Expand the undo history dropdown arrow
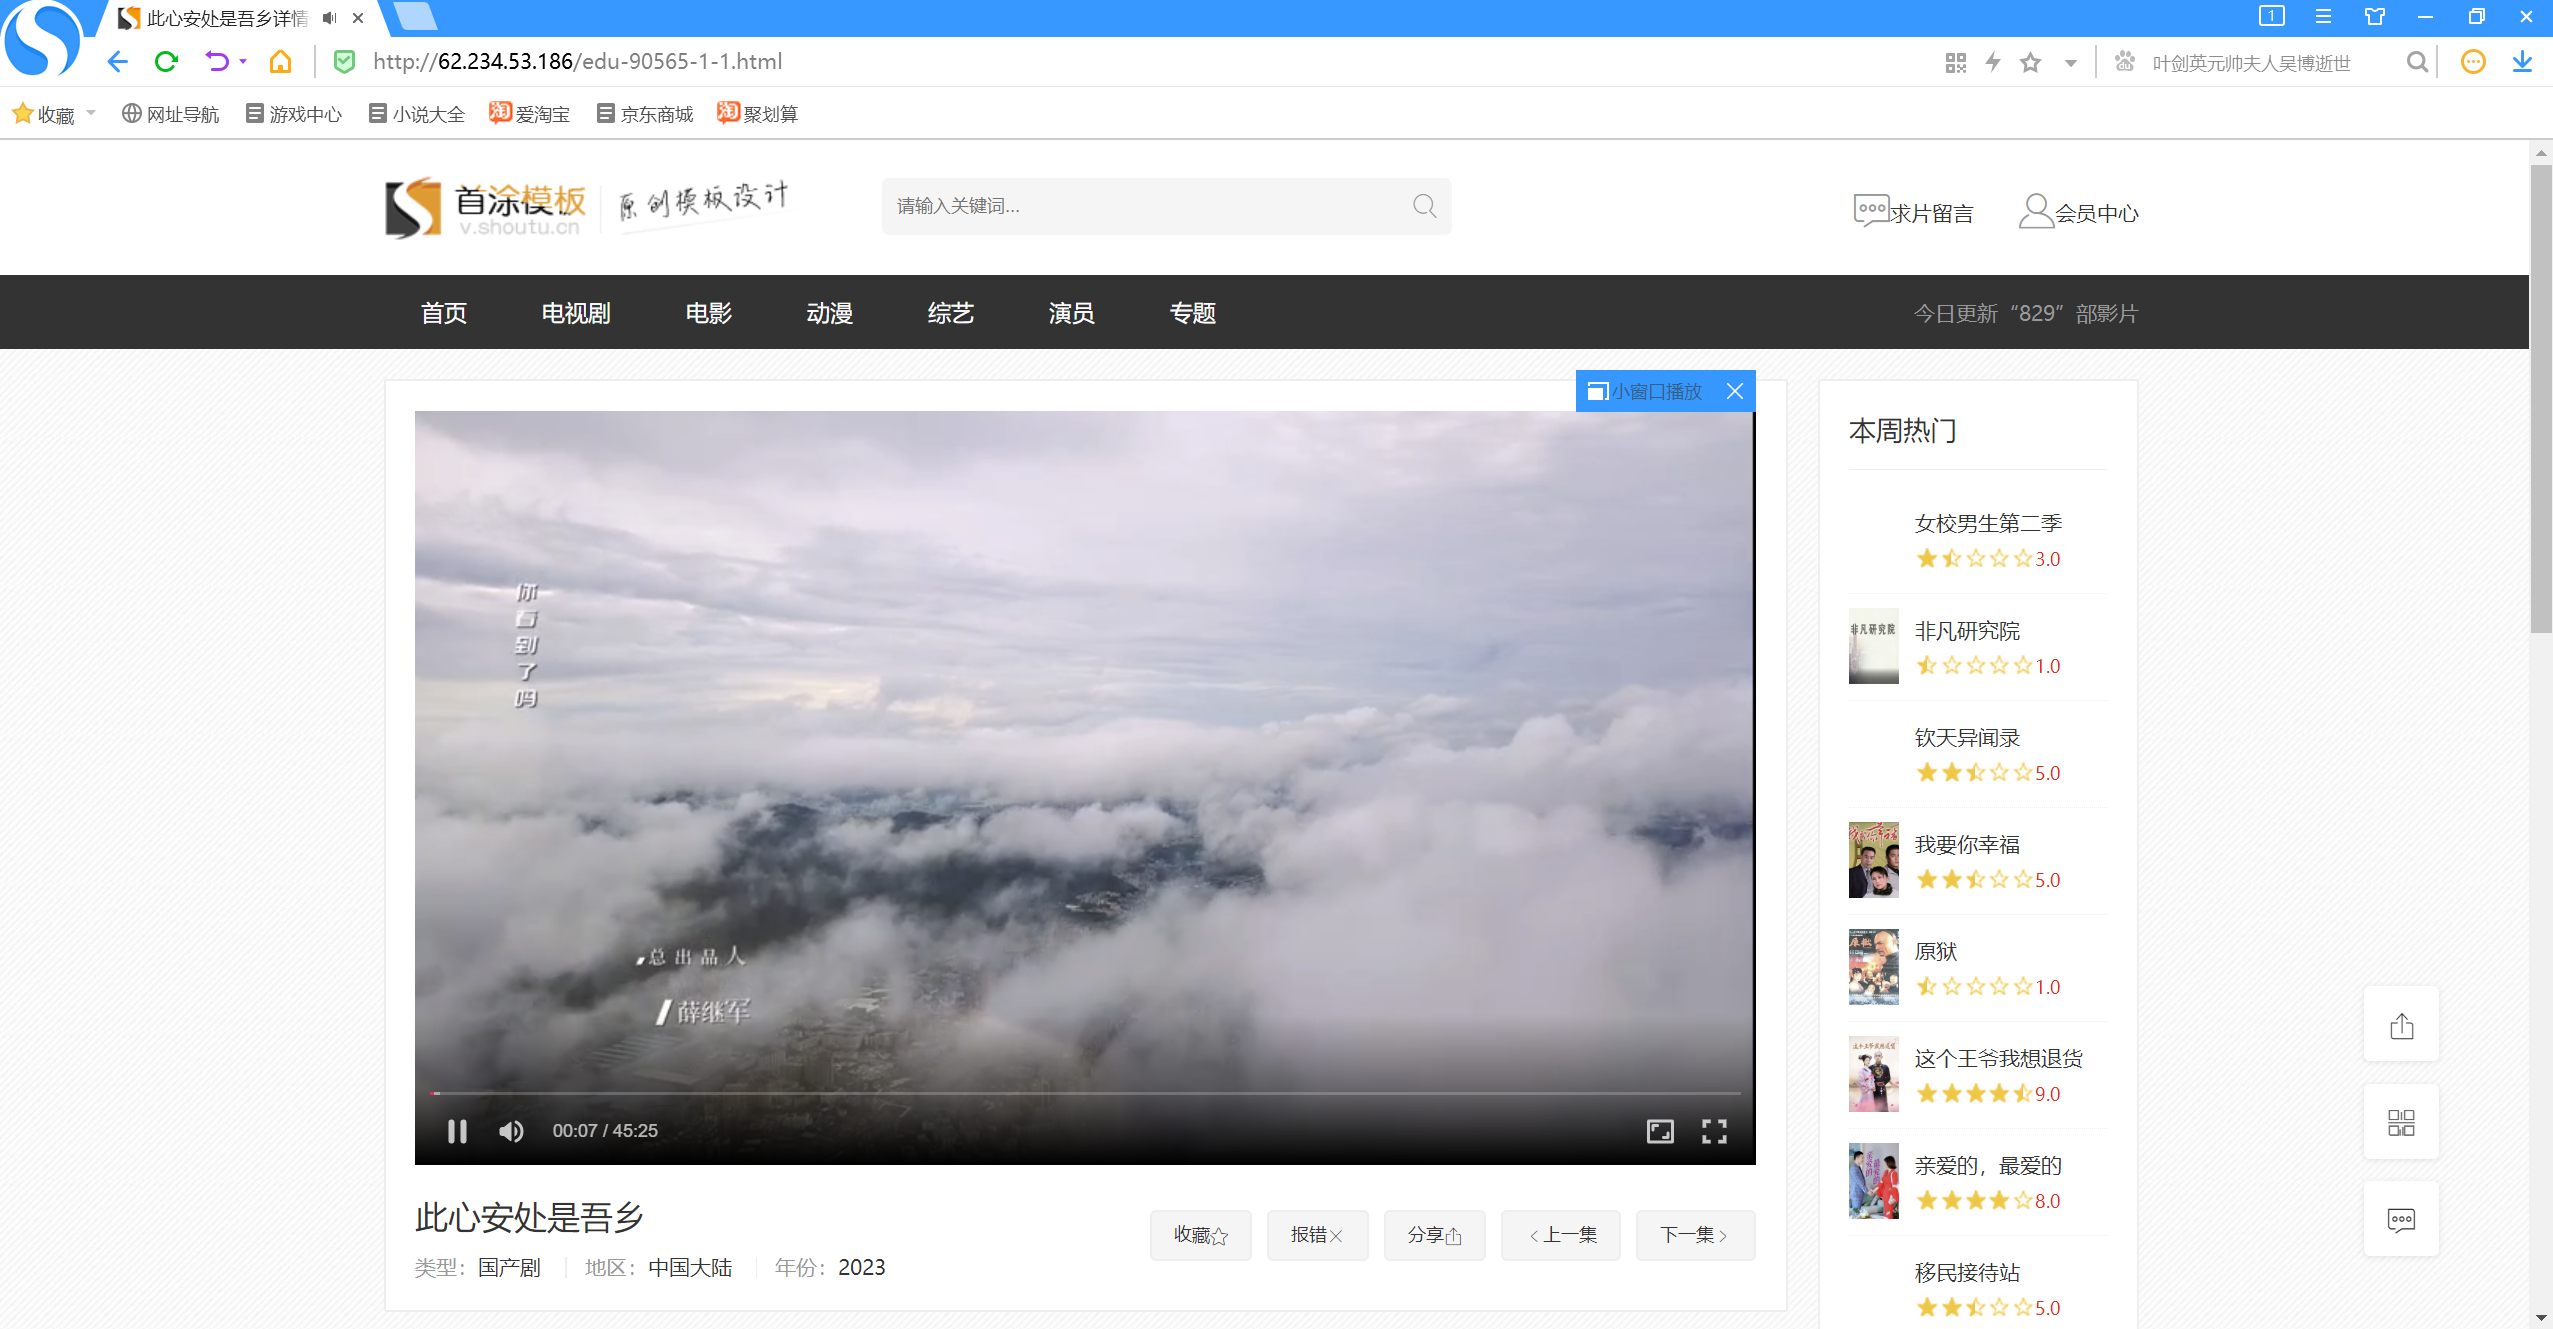This screenshot has height=1329, width=2553. click(x=243, y=62)
